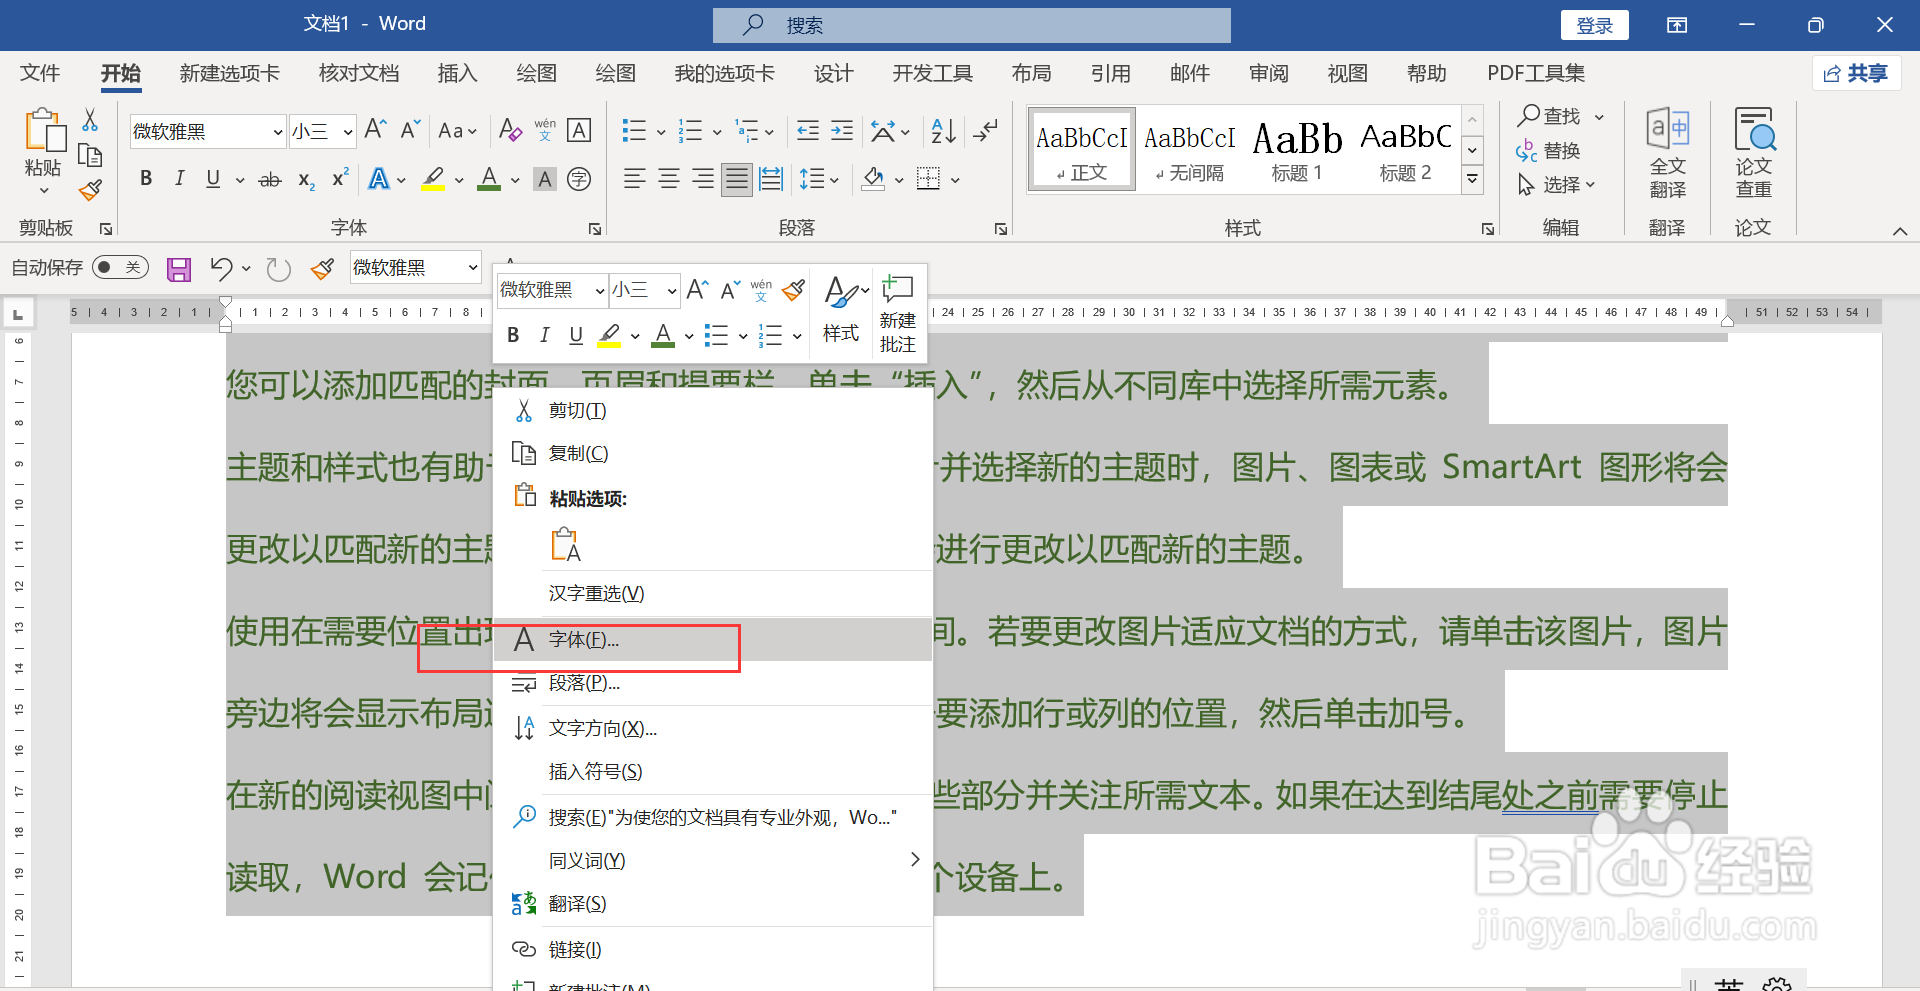This screenshot has height=991, width=1920.
Task: Toggle superscript formatting
Action: 340,178
